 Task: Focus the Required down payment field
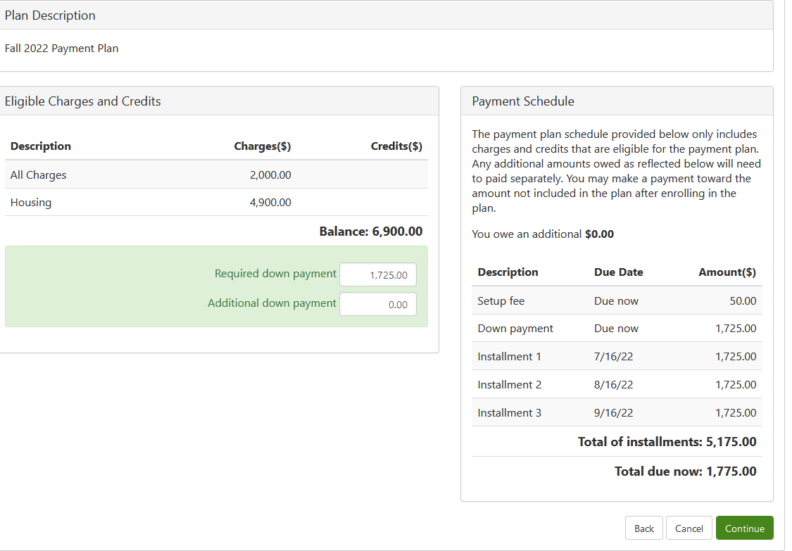(x=378, y=274)
